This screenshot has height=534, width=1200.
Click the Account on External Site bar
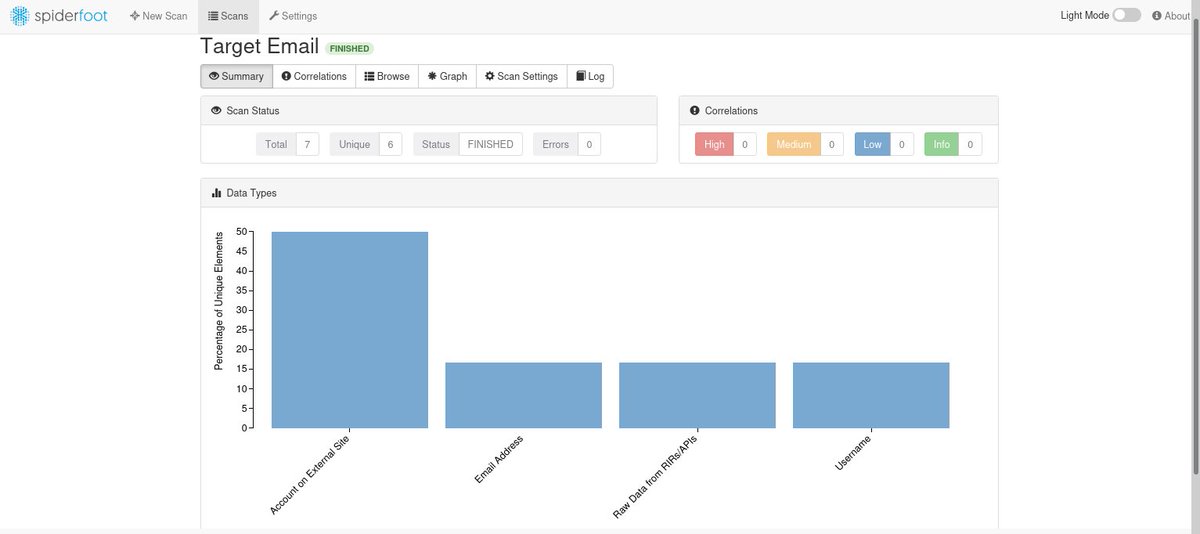click(350, 330)
